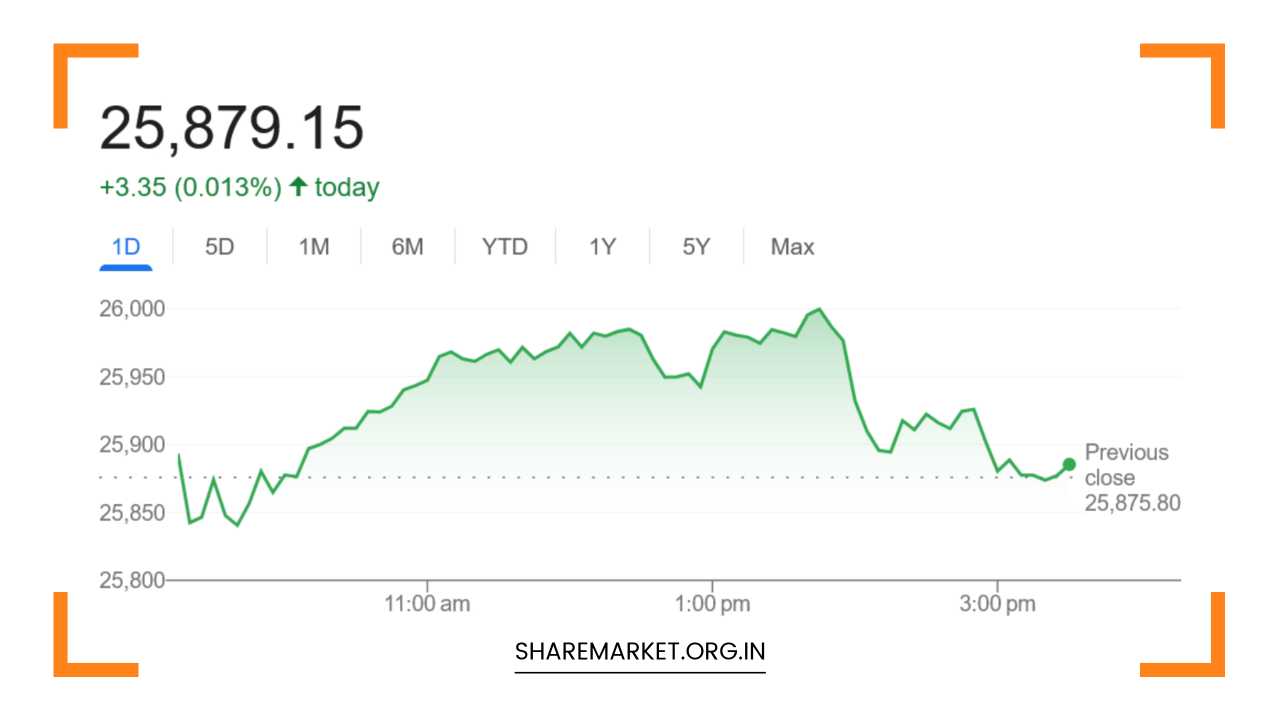1280x720 pixels.
Task: Click the 25,879.15 price heading
Action: [232, 128]
